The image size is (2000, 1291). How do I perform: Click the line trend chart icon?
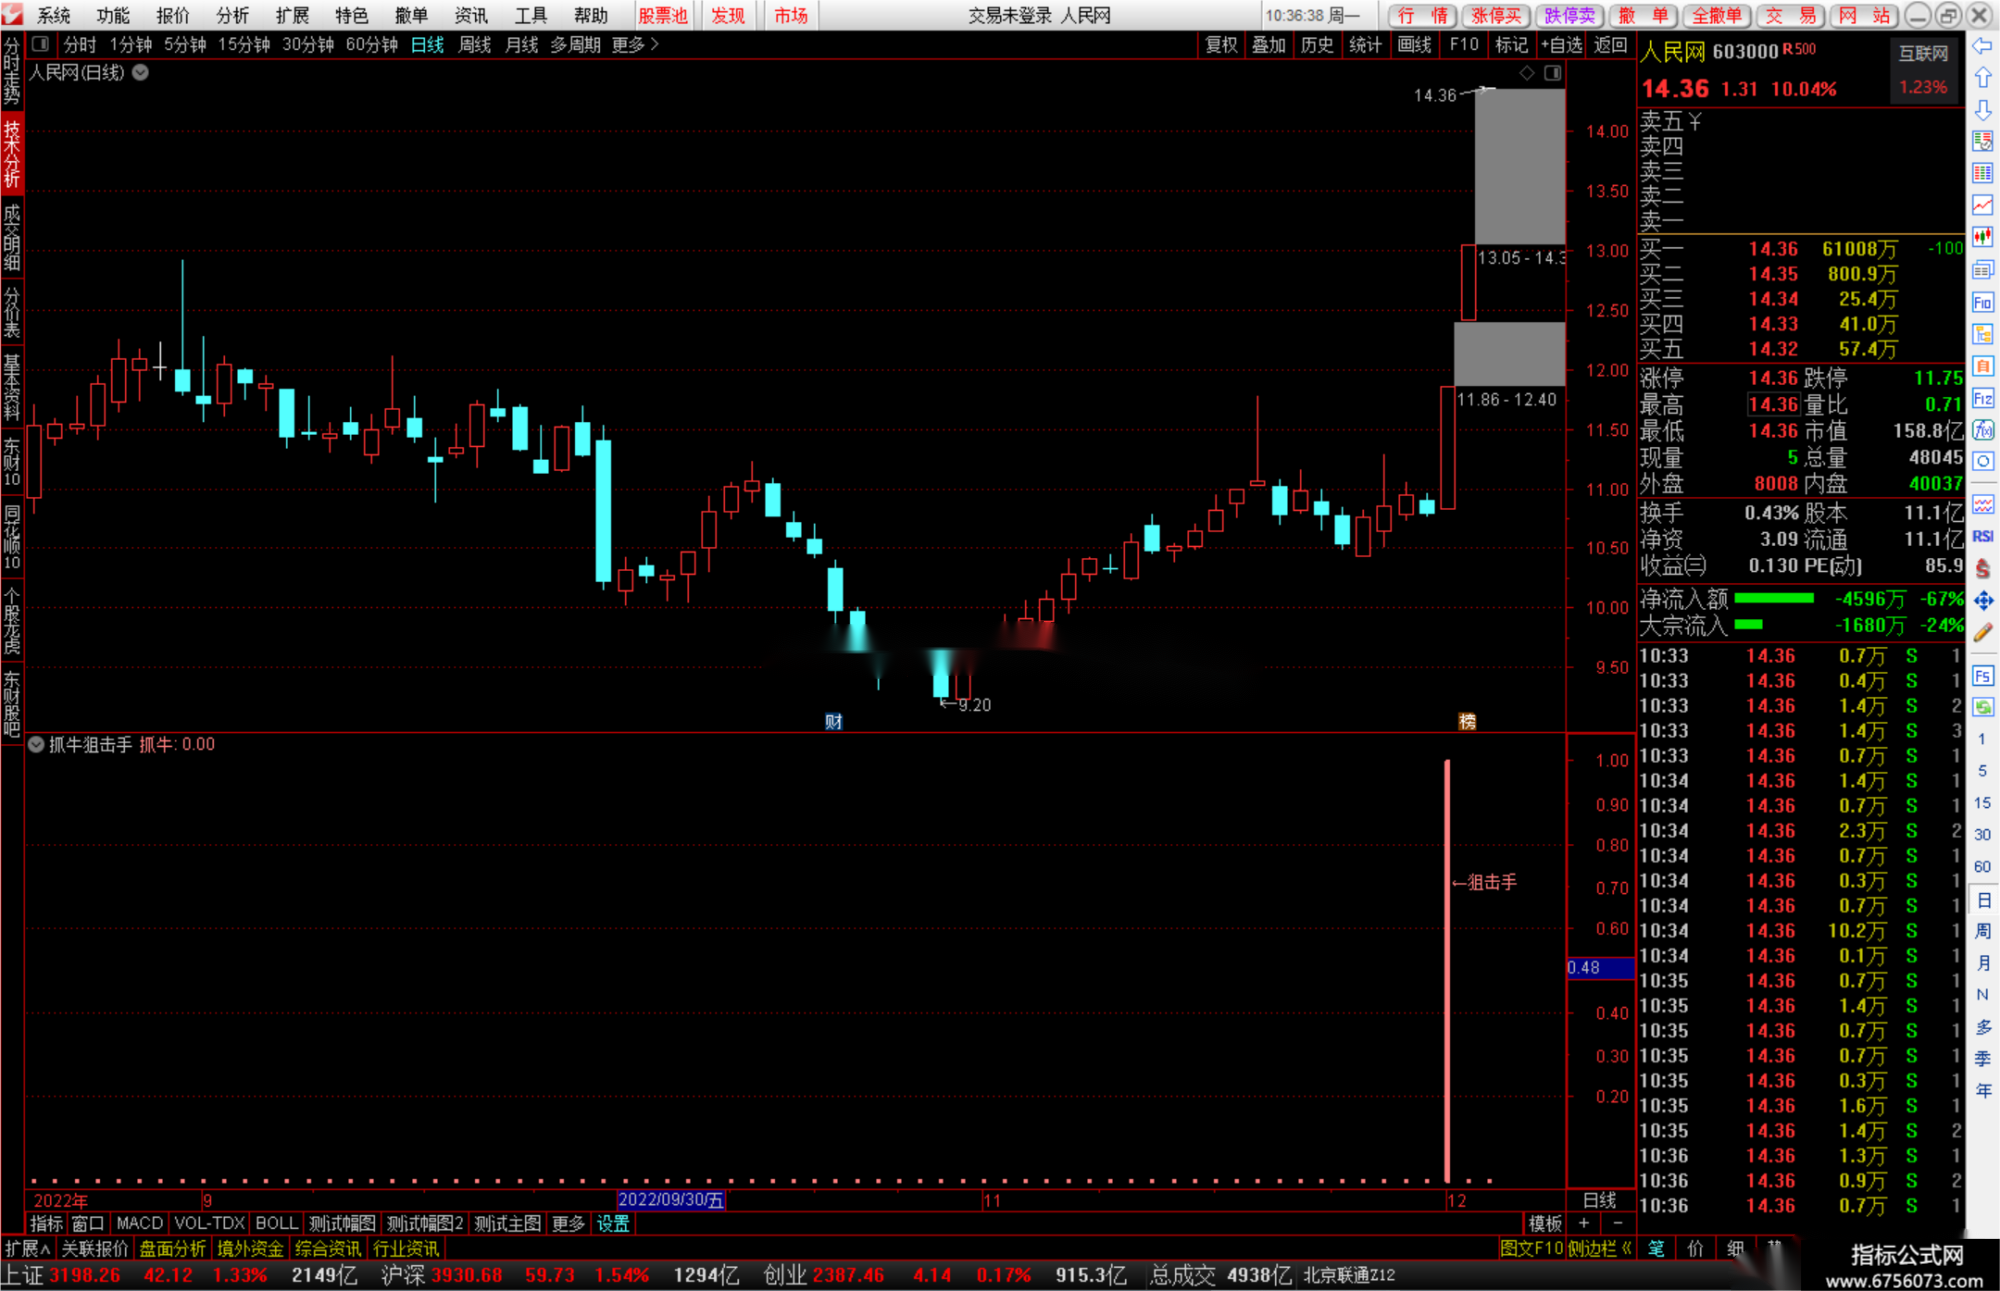point(1983,205)
